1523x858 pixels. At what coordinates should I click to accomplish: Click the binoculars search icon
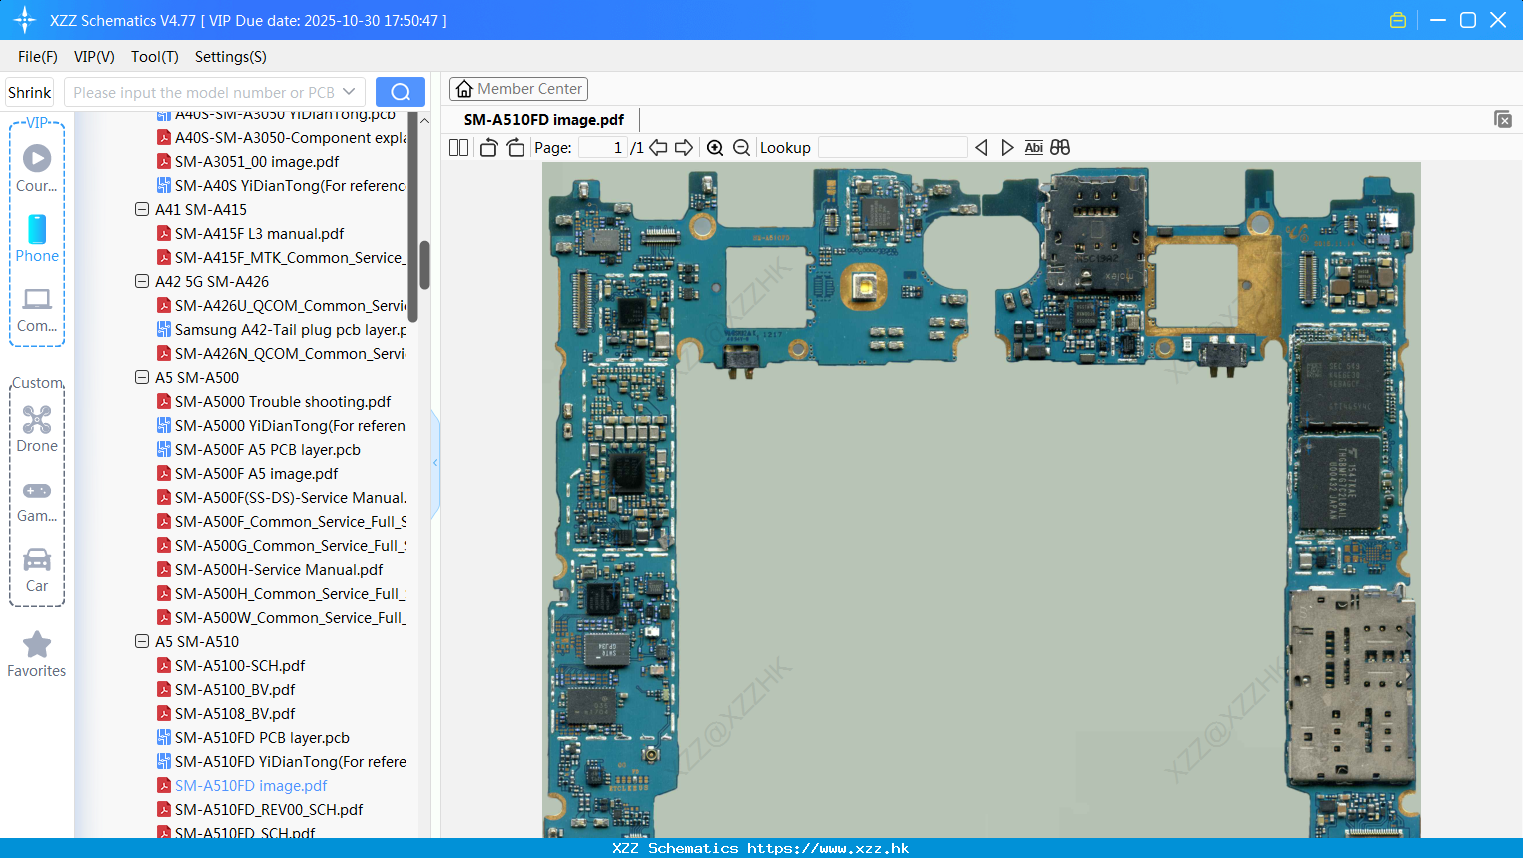1060,147
